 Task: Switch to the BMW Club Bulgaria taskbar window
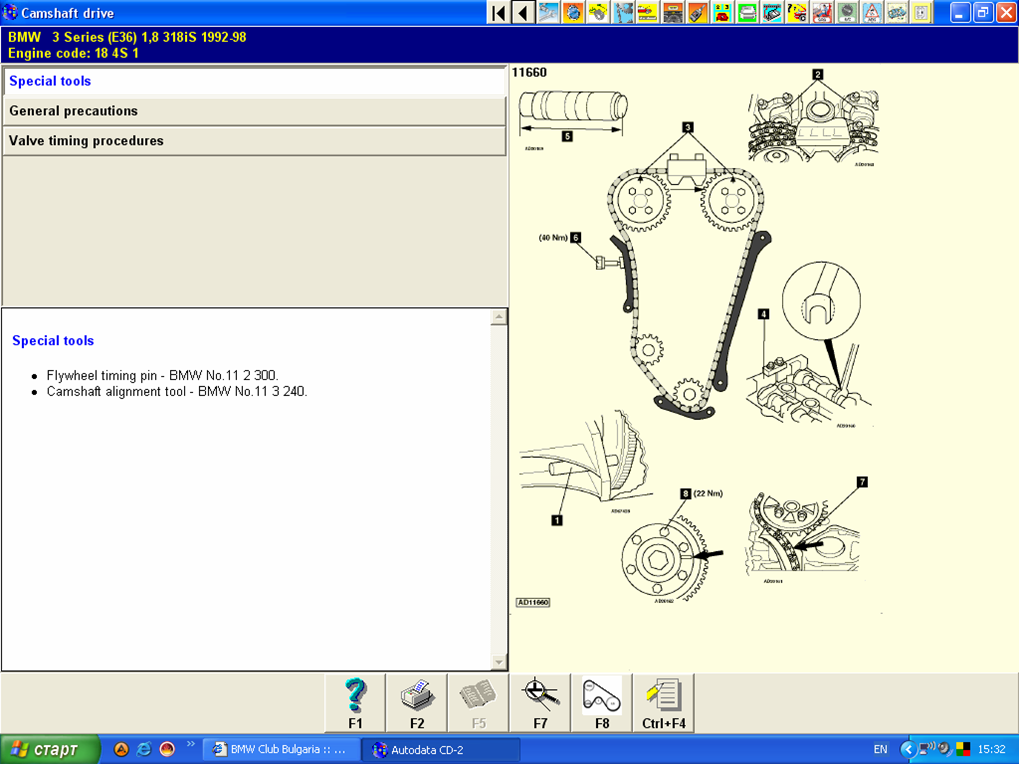pyautogui.click(x=281, y=750)
